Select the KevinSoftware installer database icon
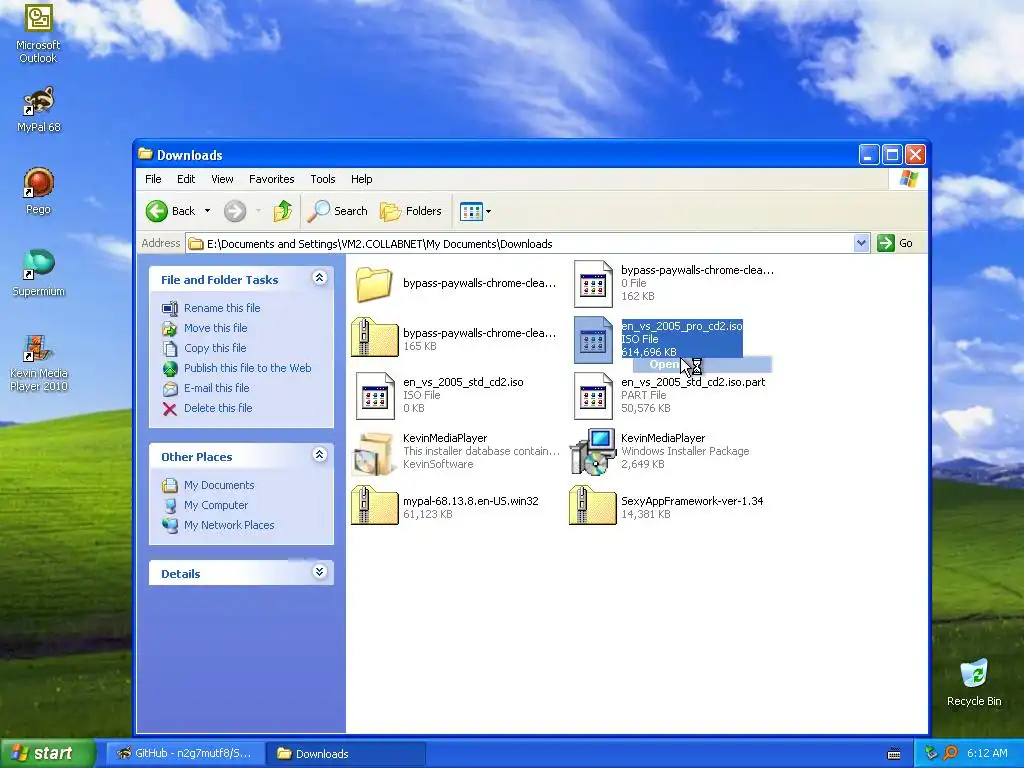Viewport: 1024px width, 768px height. 374,452
